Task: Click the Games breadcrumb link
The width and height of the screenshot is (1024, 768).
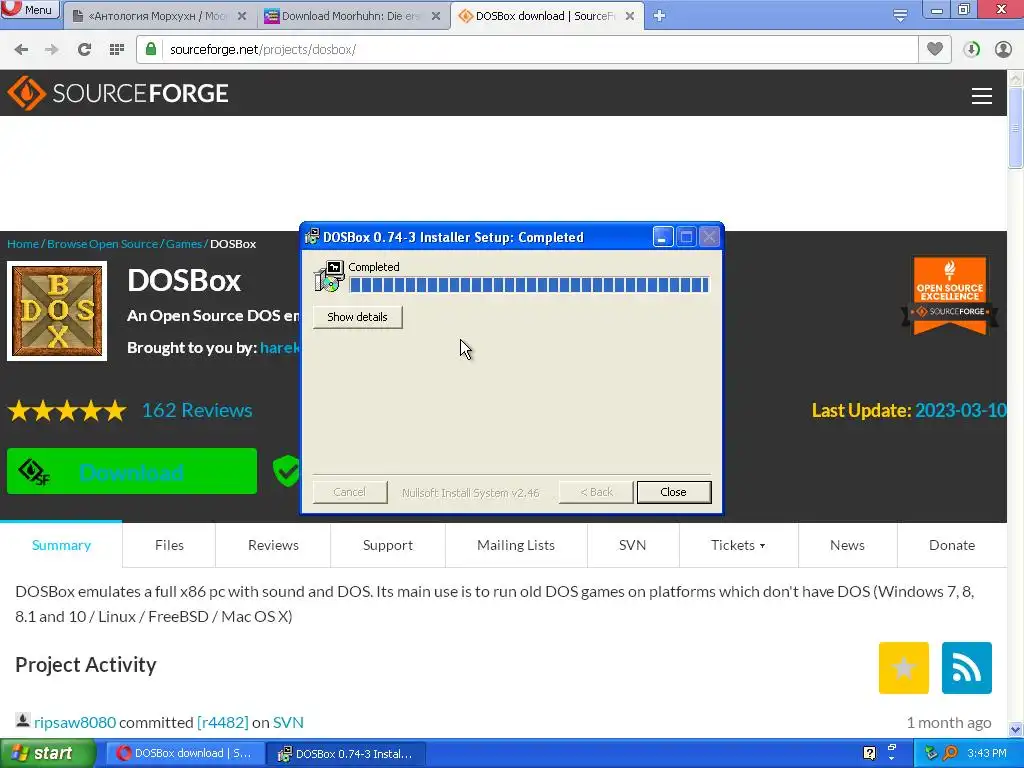Action: point(184,244)
